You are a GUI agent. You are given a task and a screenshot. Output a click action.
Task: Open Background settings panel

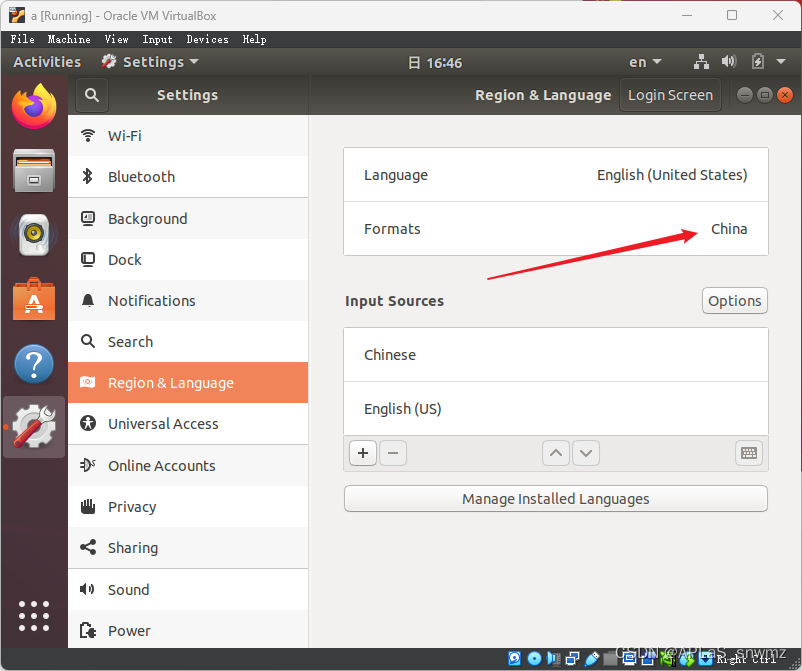coord(188,219)
